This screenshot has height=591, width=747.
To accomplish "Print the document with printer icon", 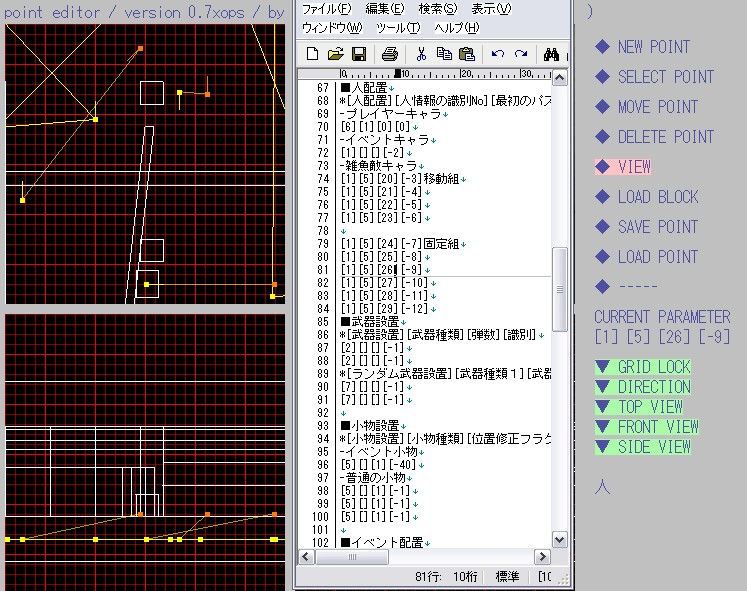I will [x=390, y=54].
